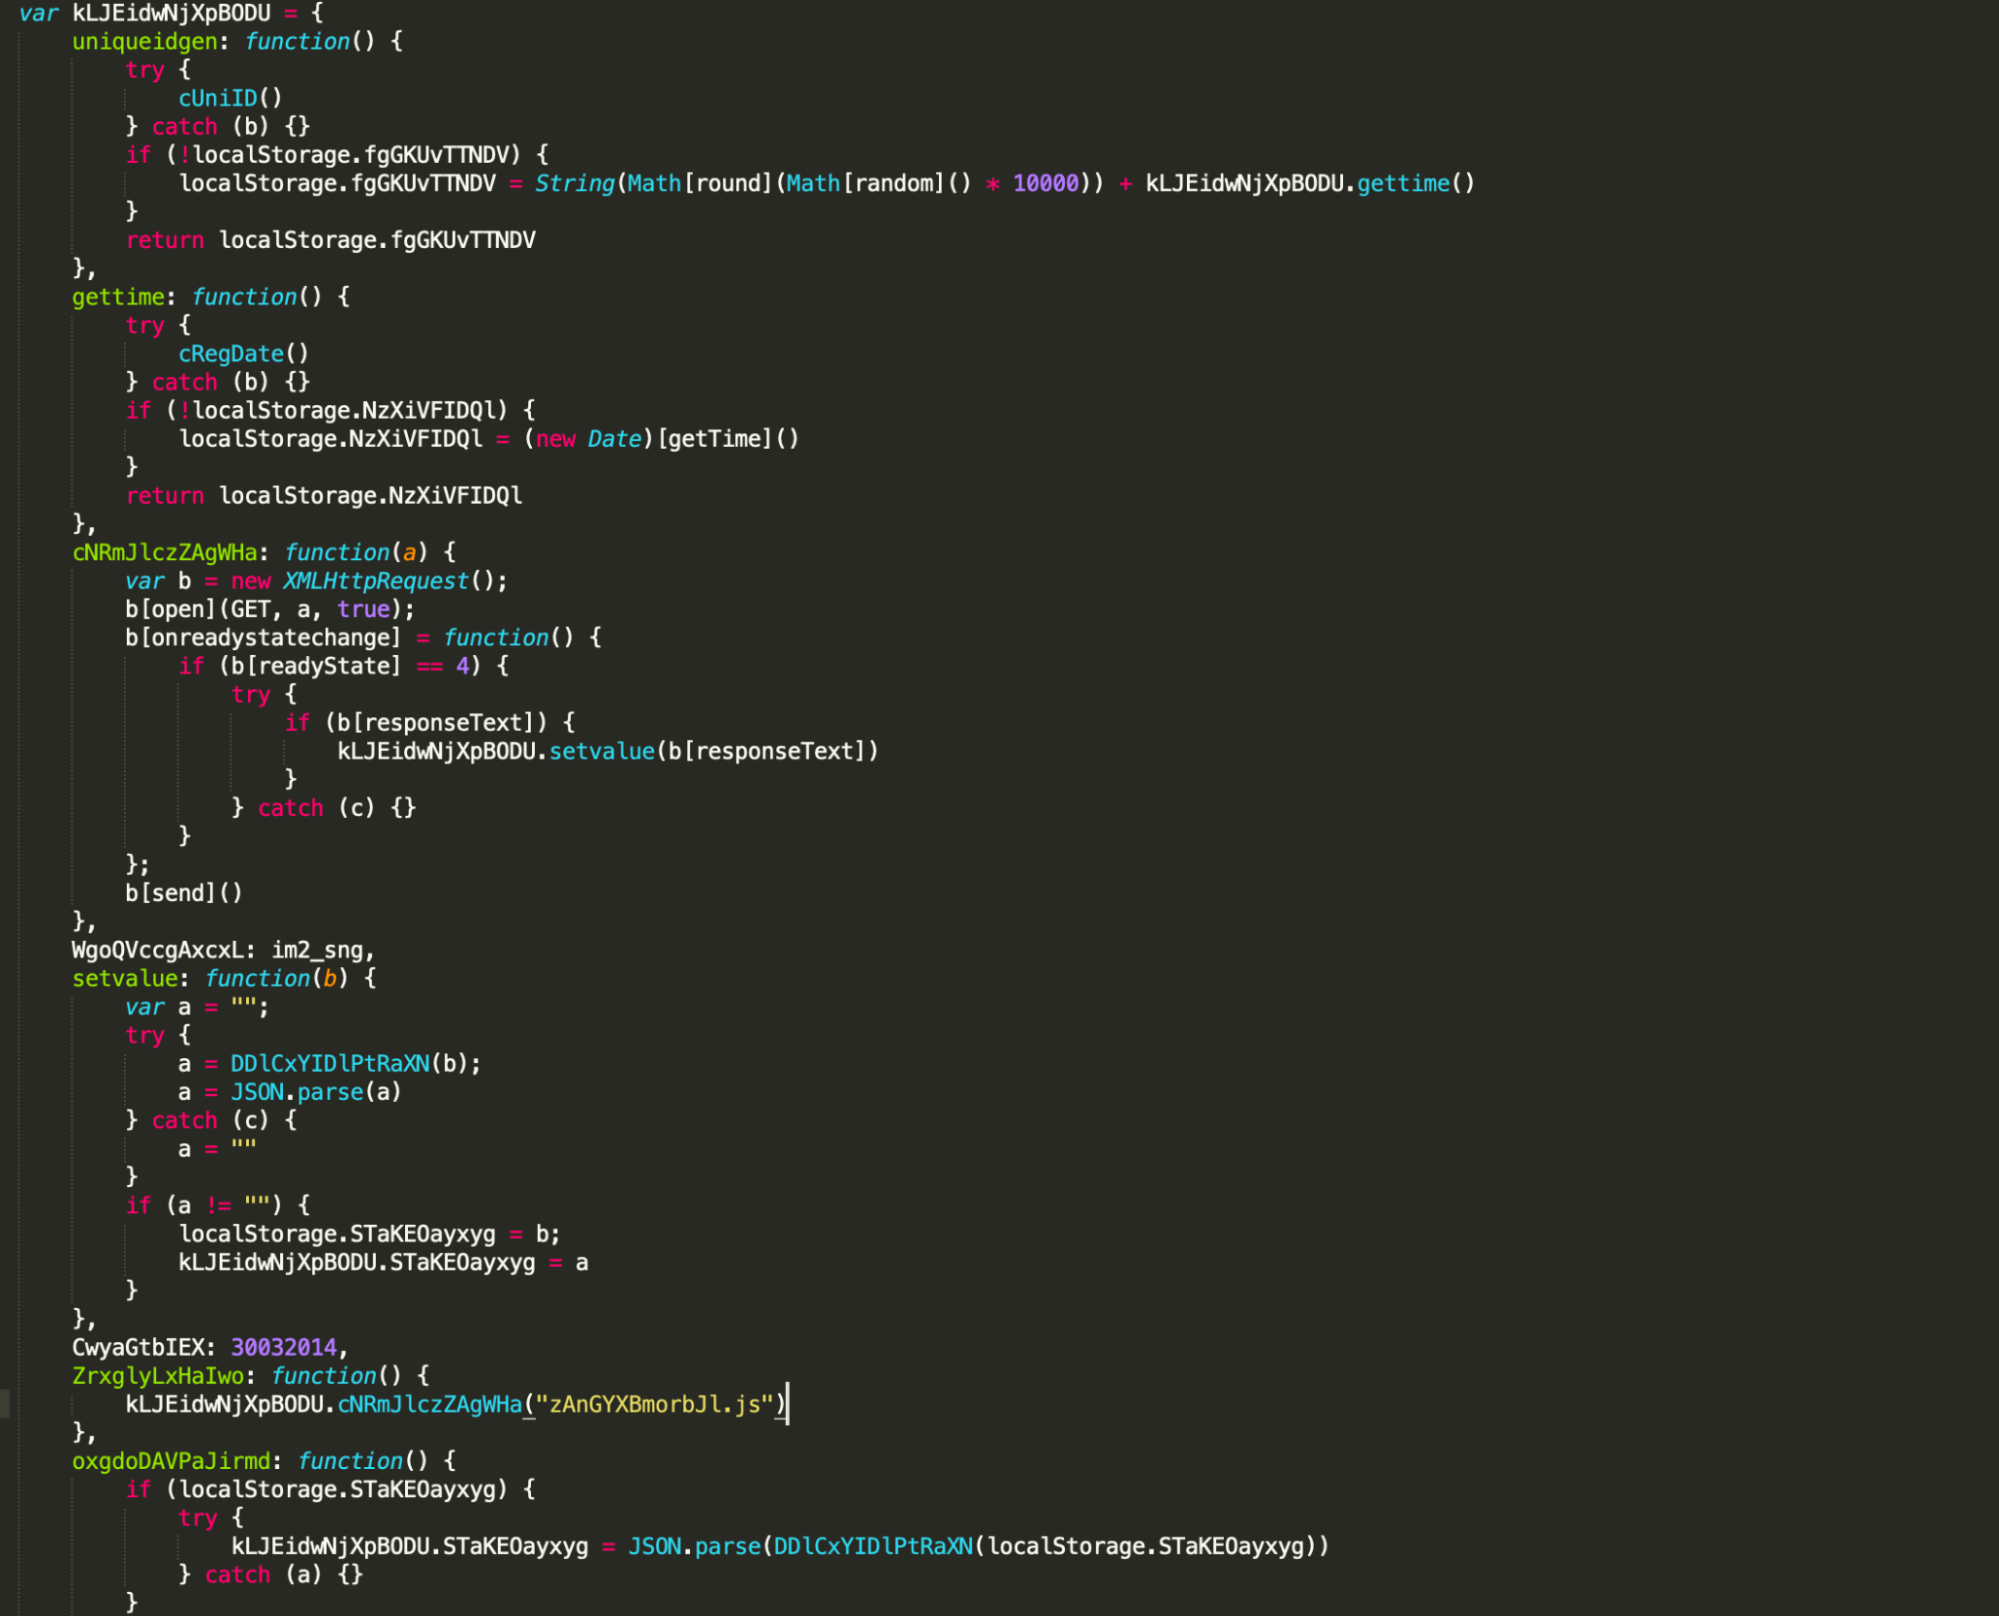Click the string "zAnGYXBmorbJl.js"
Image resolution: width=1999 pixels, height=1617 pixels.
click(655, 1404)
